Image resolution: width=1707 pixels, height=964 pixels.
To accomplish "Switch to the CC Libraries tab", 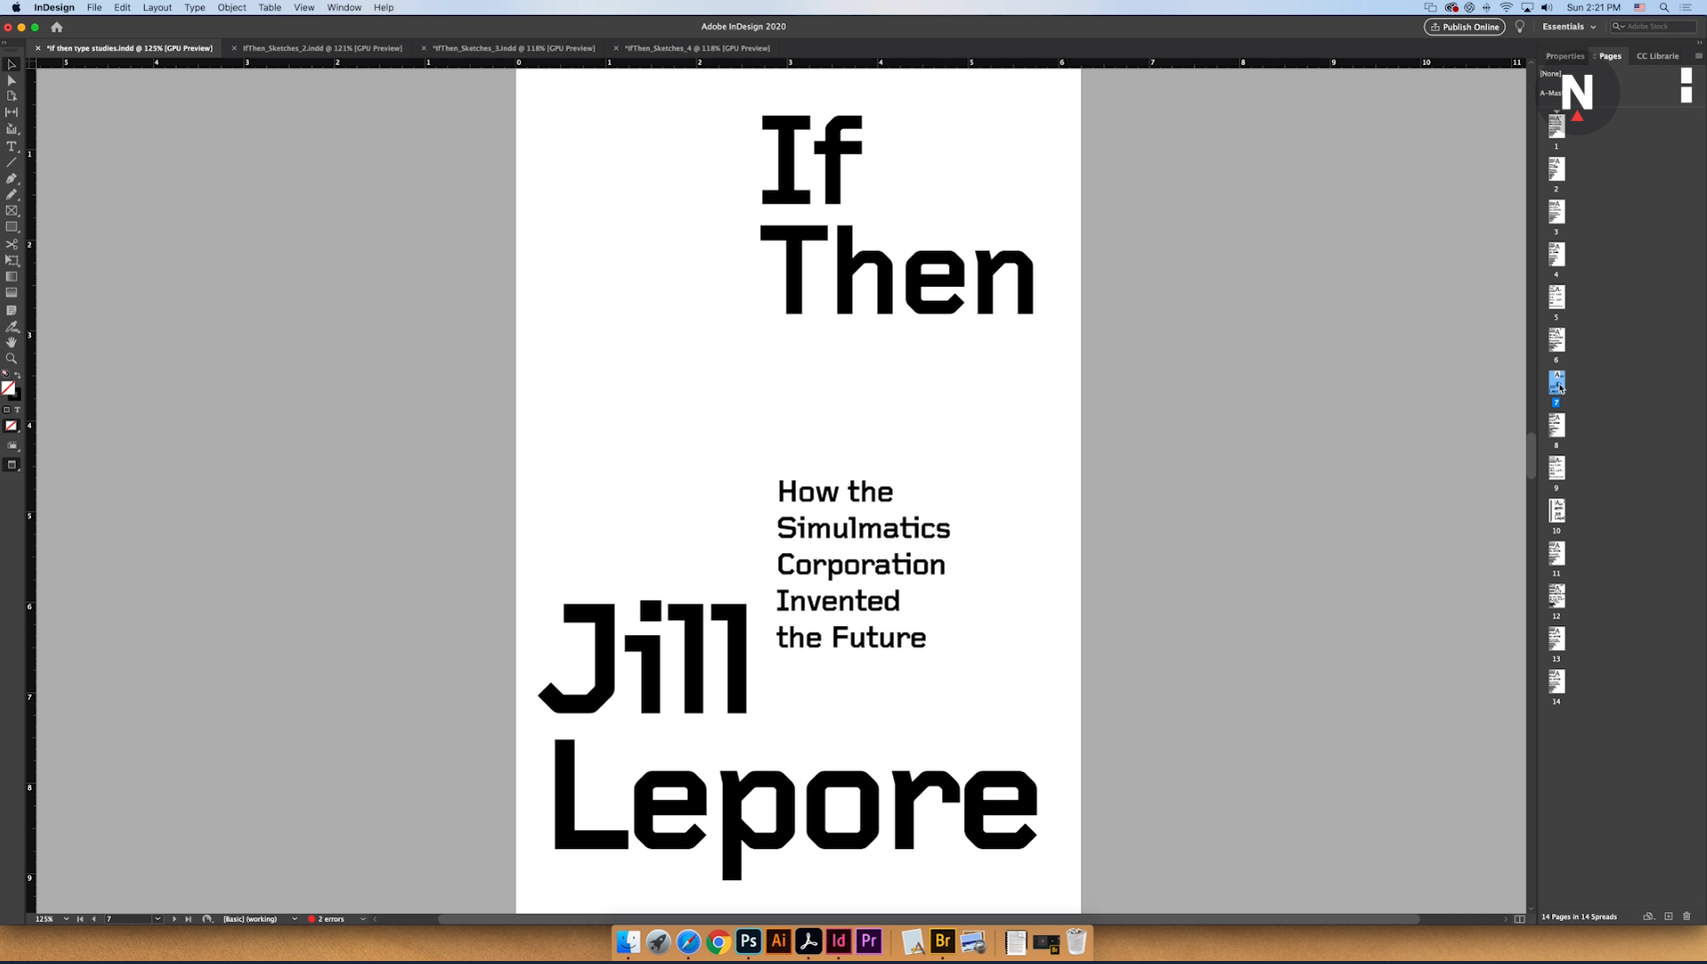I will (x=1657, y=56).
